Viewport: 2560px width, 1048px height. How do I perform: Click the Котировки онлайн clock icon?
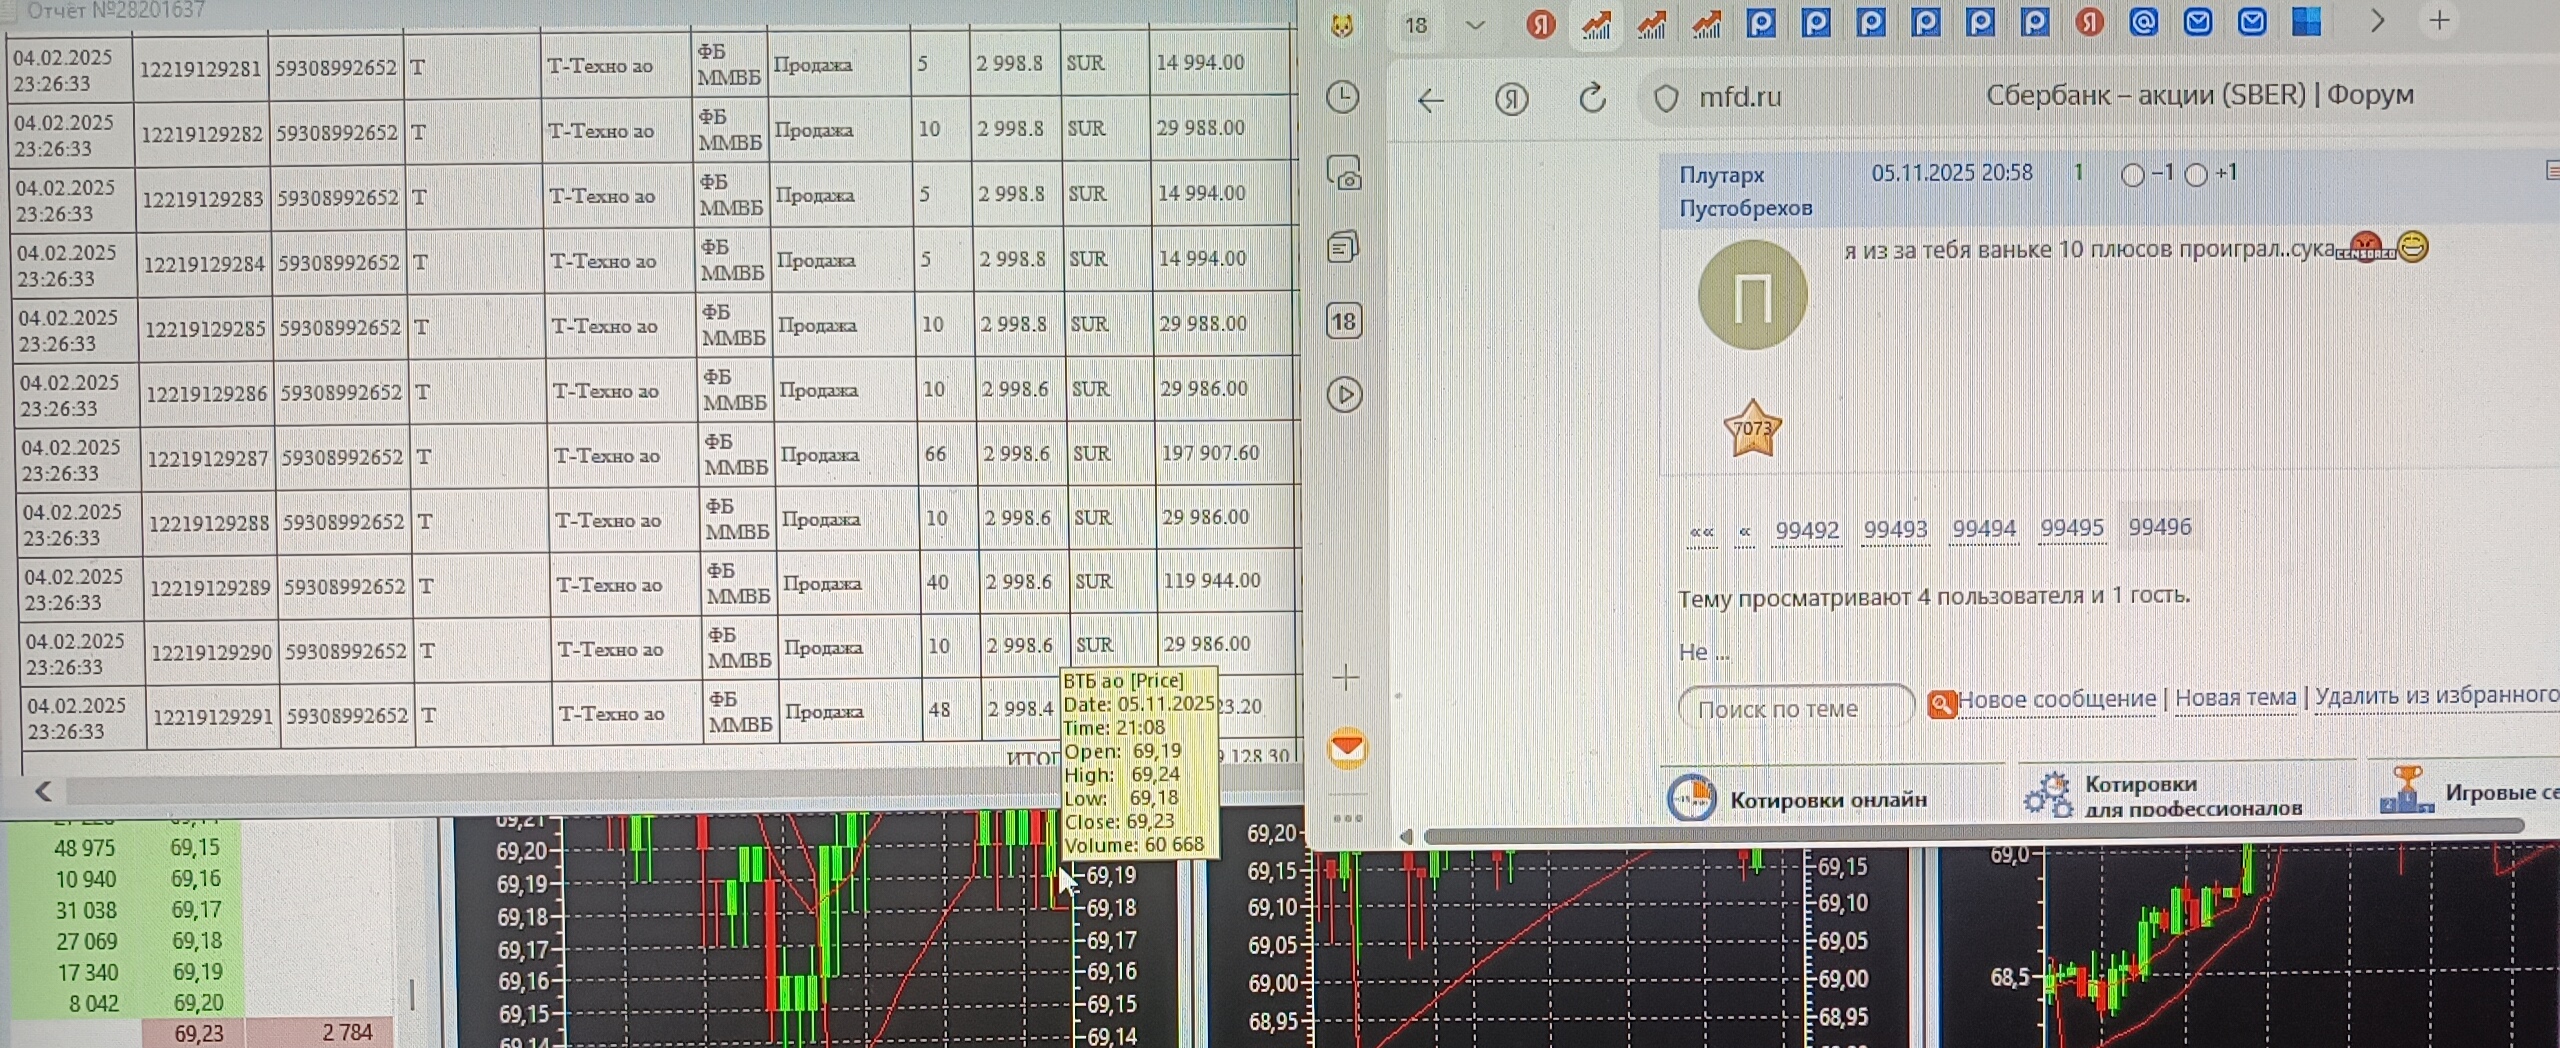tap(1691, 798)
